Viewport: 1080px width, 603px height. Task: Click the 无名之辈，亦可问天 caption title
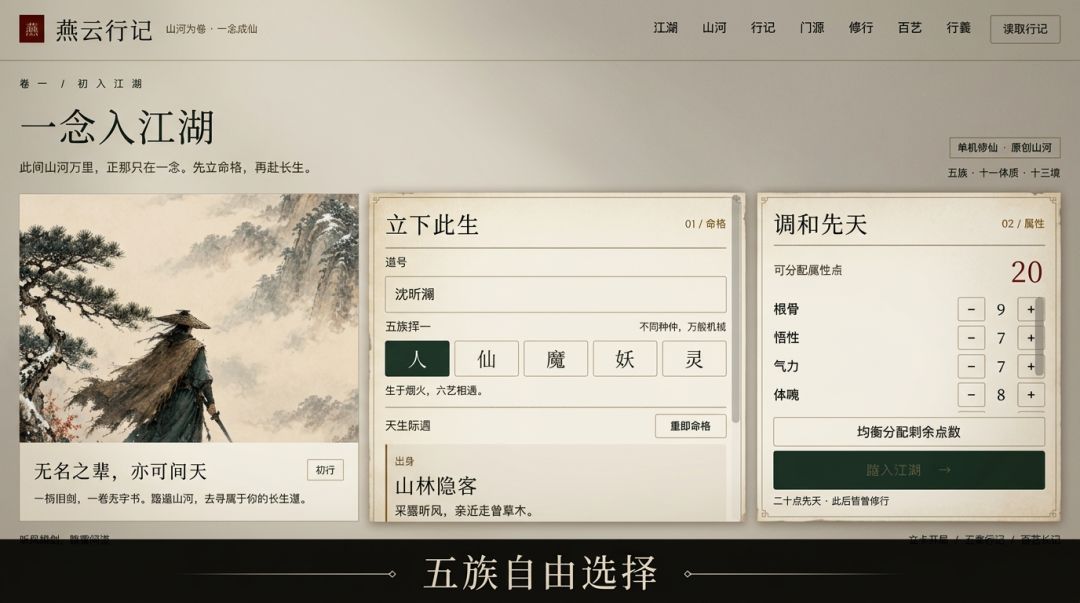[x=121, y=471]
